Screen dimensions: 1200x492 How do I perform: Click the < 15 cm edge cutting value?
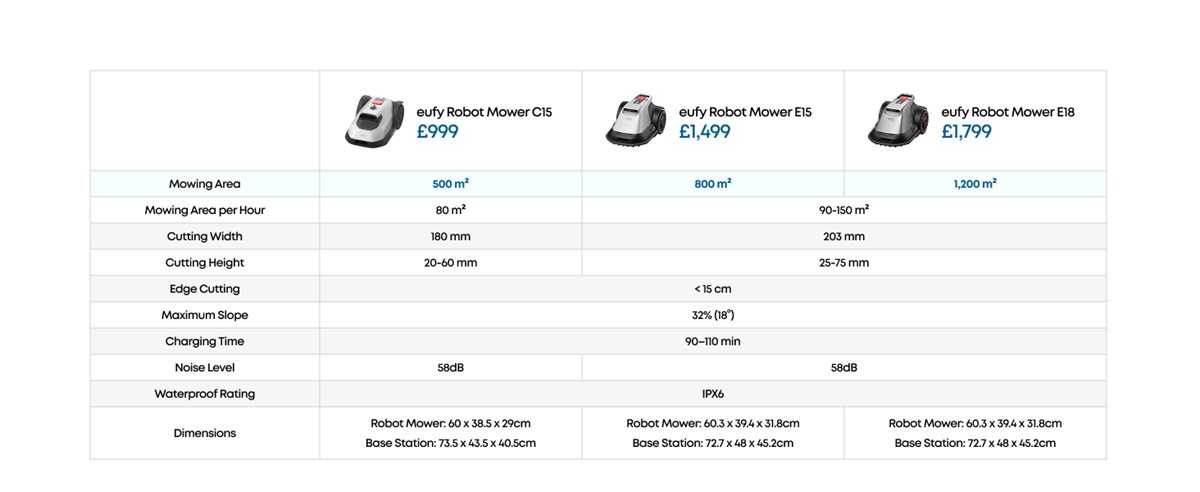(x=713, y=289)
